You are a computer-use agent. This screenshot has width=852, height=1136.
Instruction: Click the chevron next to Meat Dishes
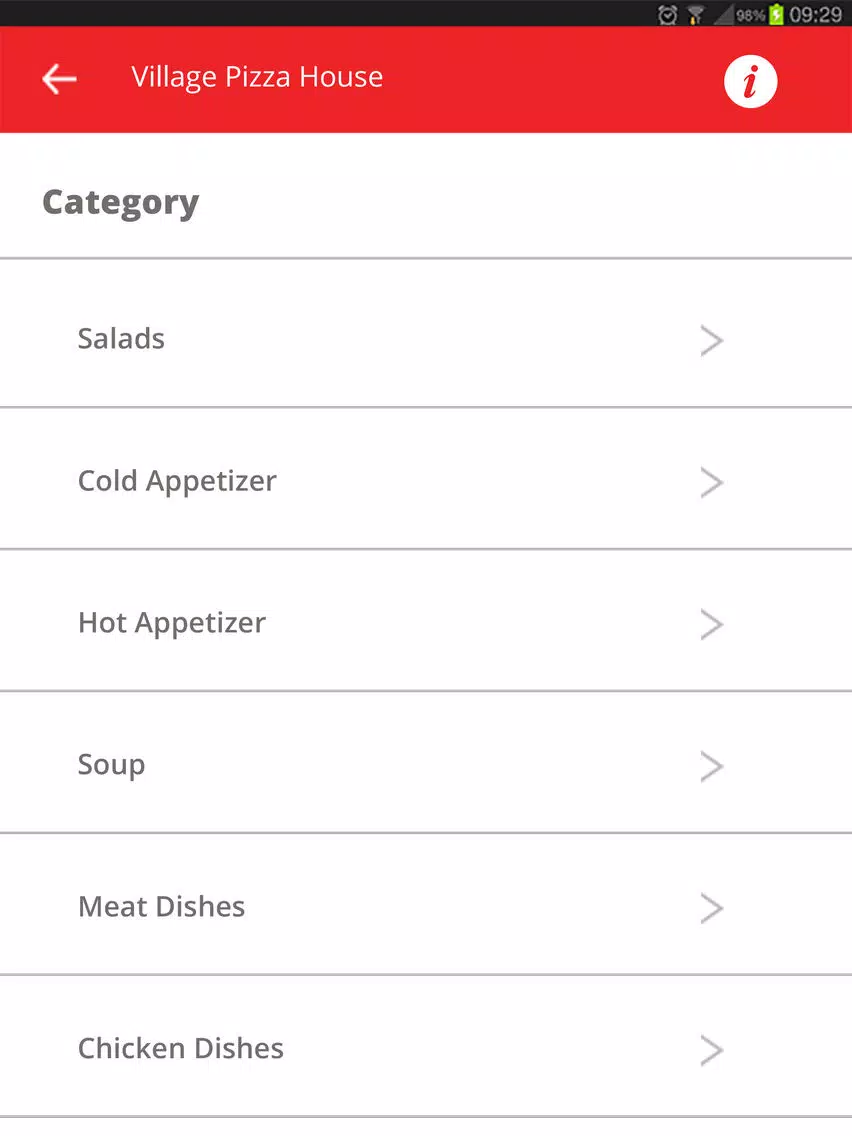711,909
